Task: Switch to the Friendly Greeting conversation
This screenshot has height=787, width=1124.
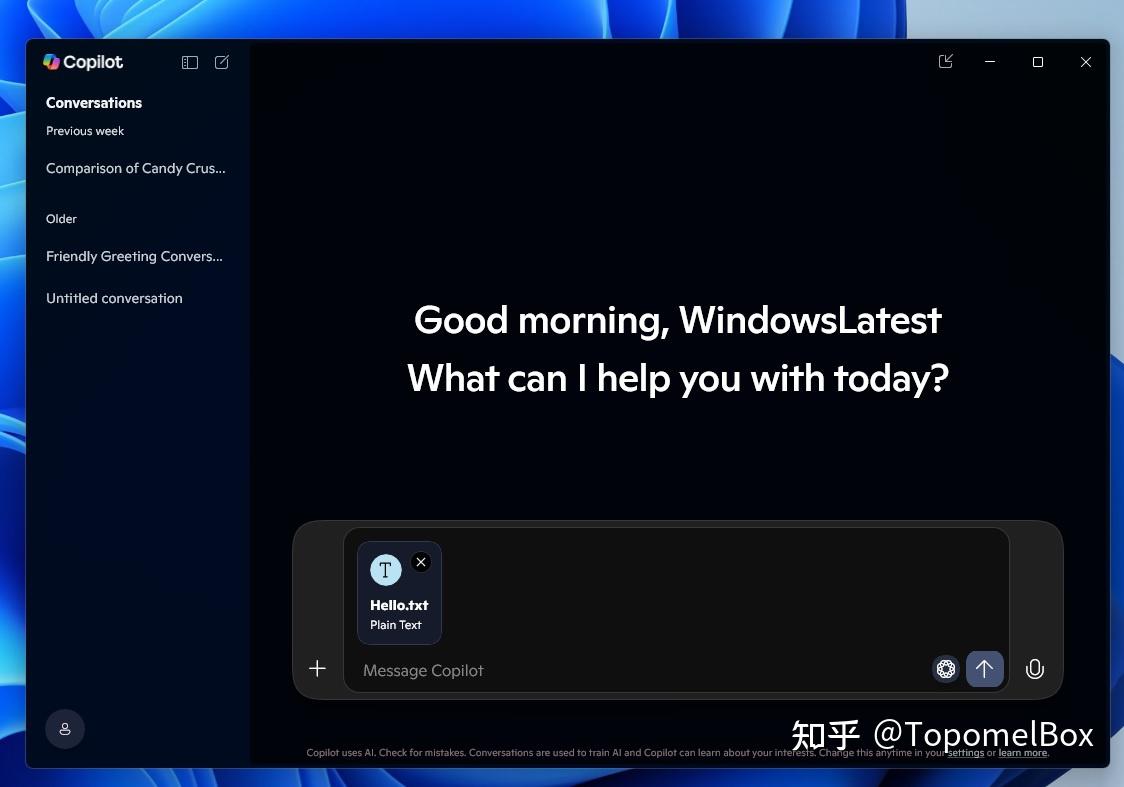Action: (133, 256)
